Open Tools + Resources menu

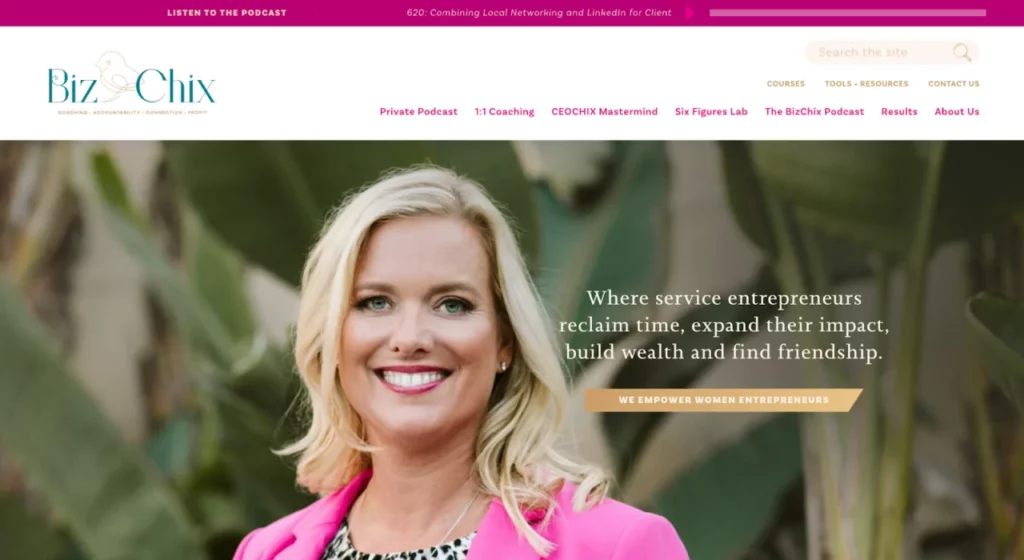866,84
